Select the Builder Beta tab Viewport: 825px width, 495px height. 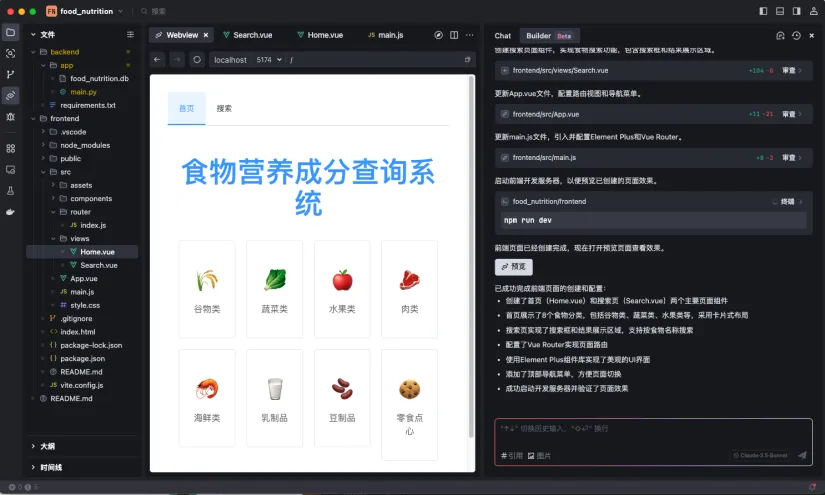coord(549,36)
